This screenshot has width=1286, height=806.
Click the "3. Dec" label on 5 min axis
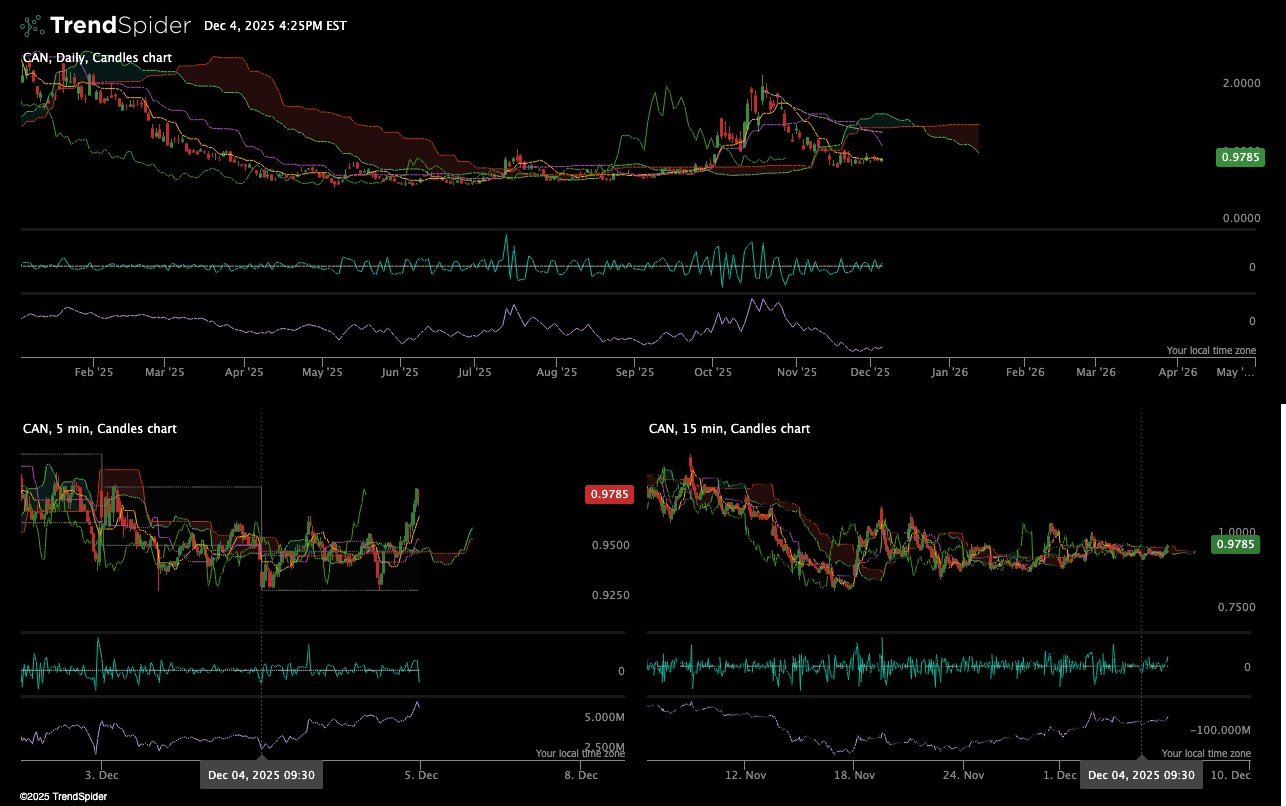tap(101, 775)
